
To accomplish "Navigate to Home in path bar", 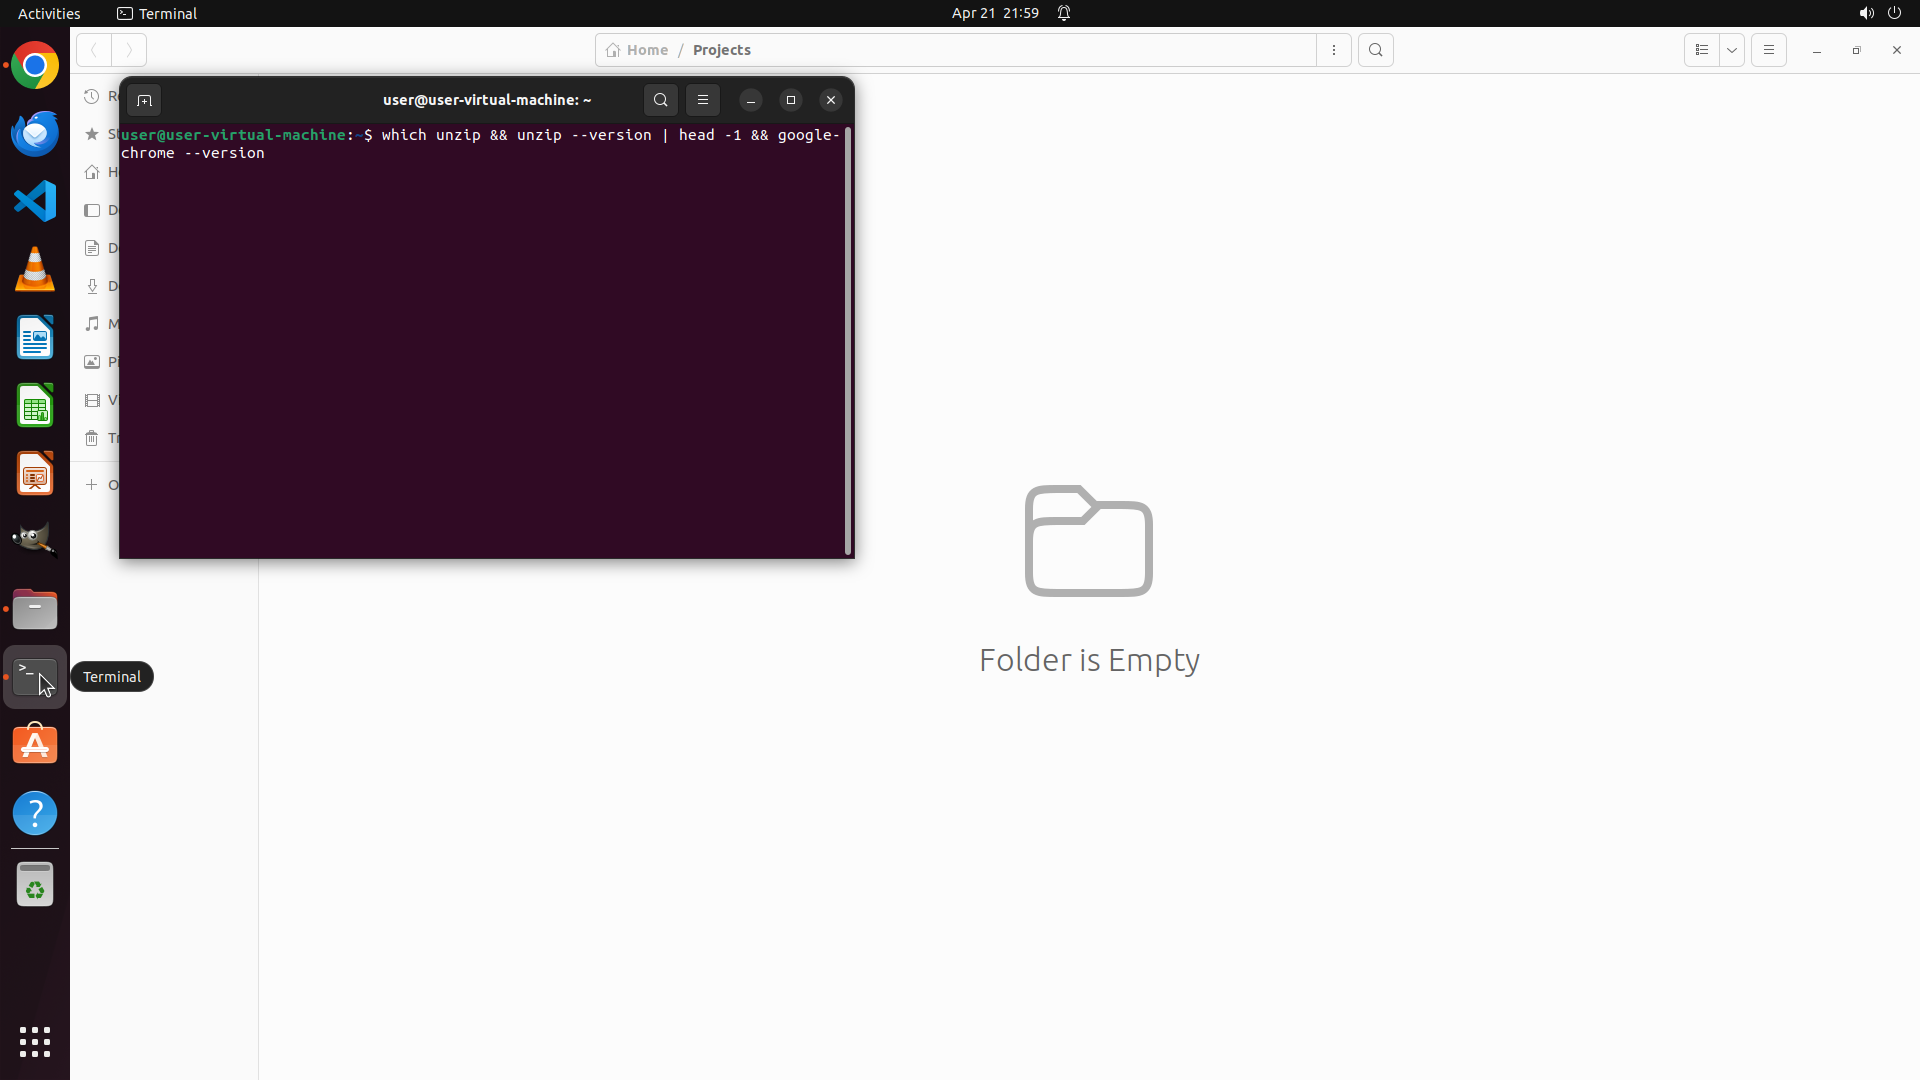I will click(x=637, y=50).
